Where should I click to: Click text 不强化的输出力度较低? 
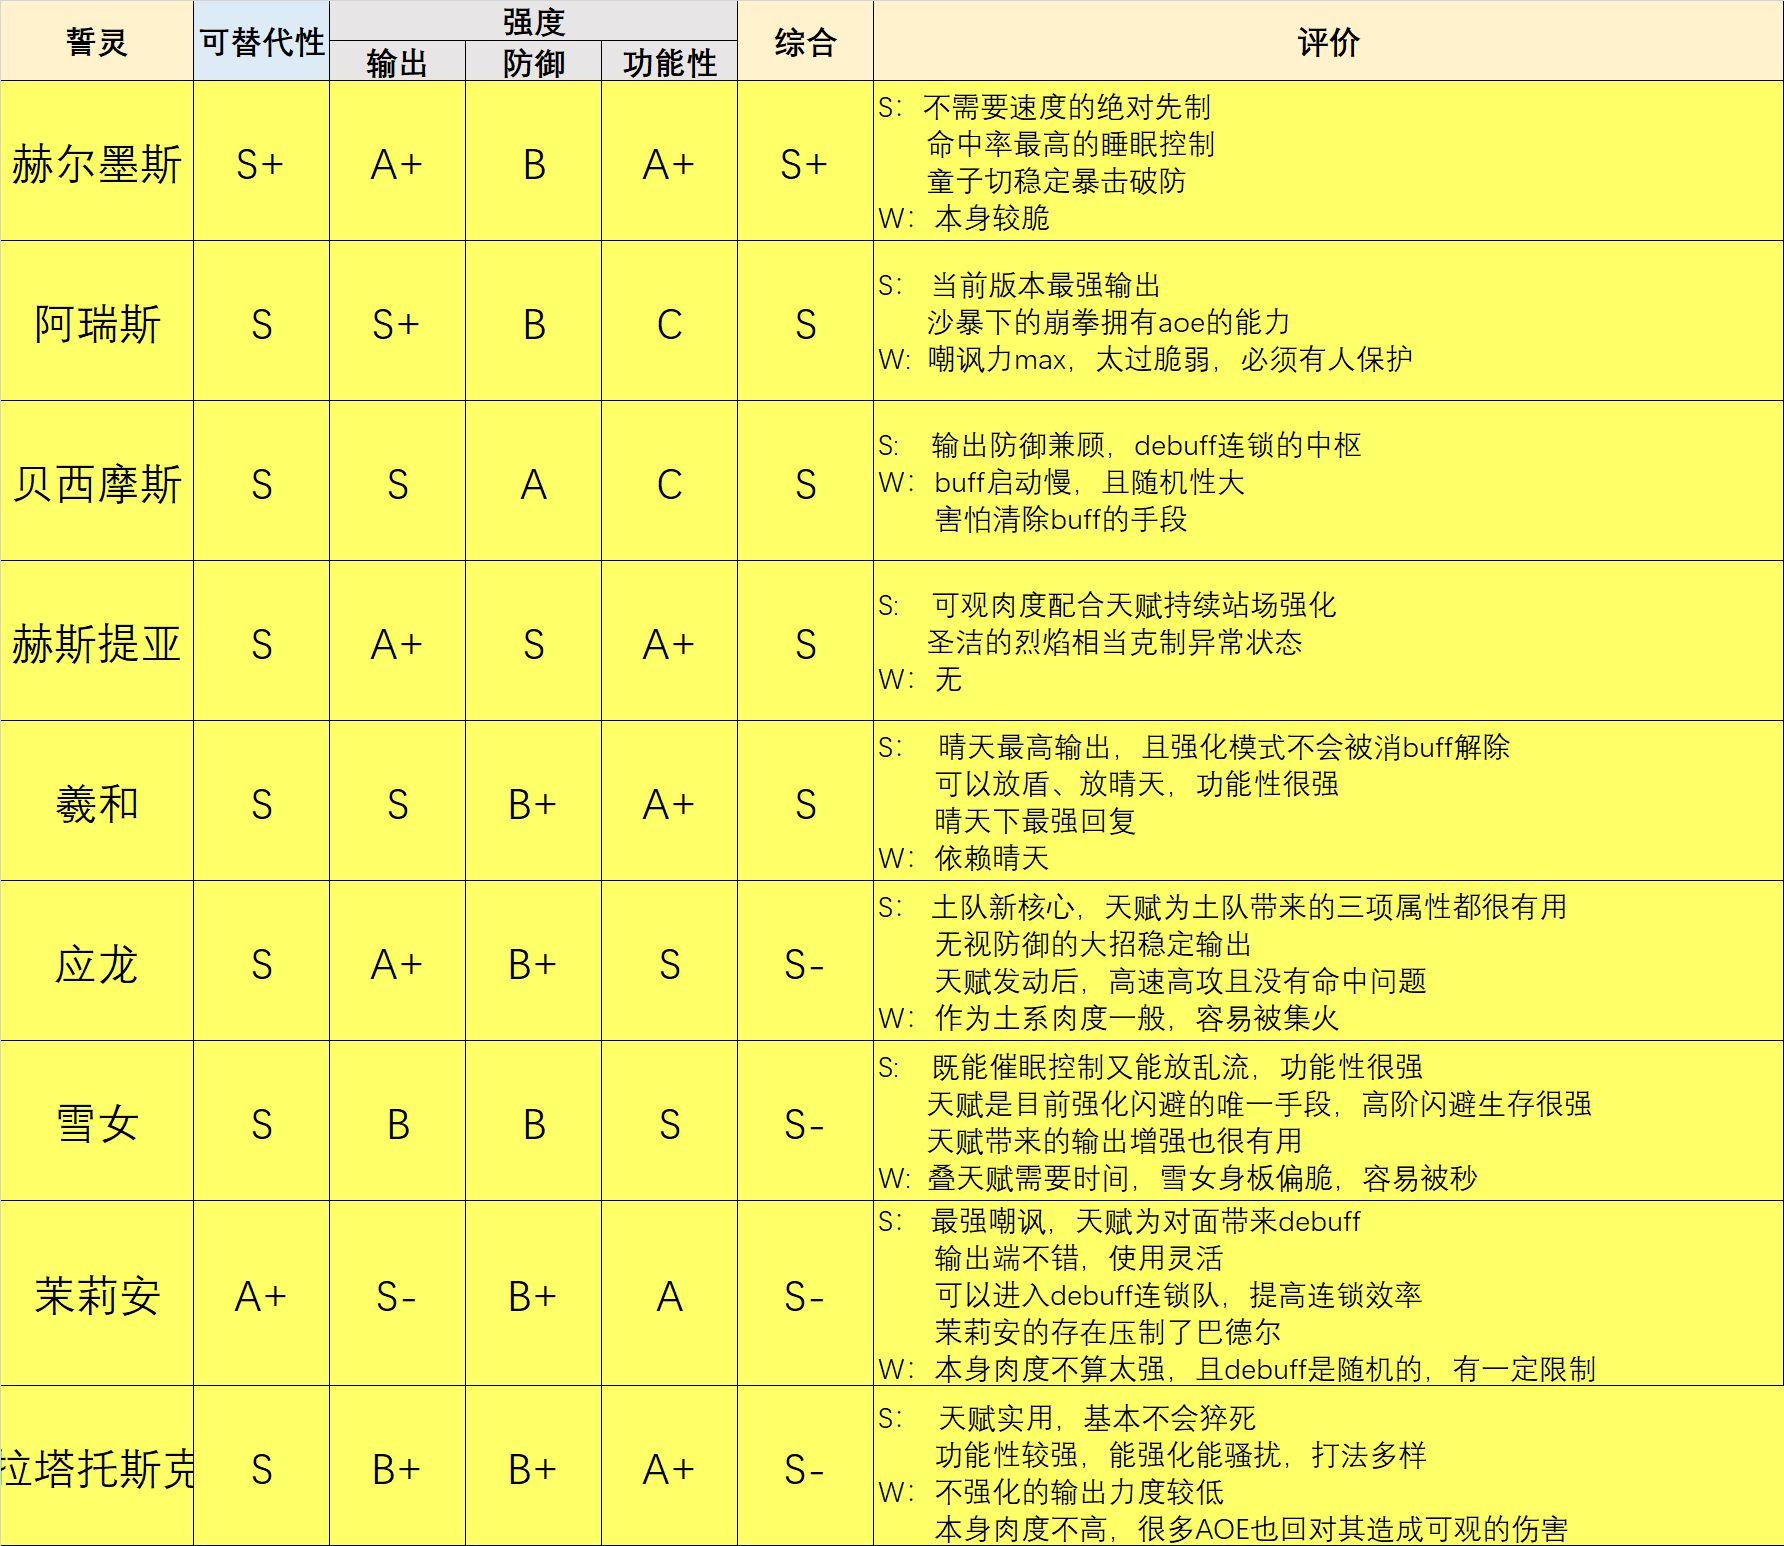1079,1492
